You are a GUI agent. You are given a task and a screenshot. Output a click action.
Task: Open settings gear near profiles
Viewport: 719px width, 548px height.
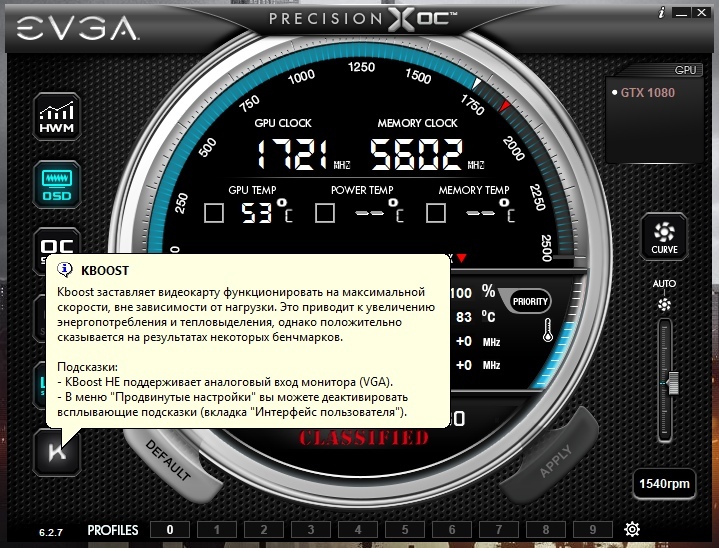[x=632, y=529]
